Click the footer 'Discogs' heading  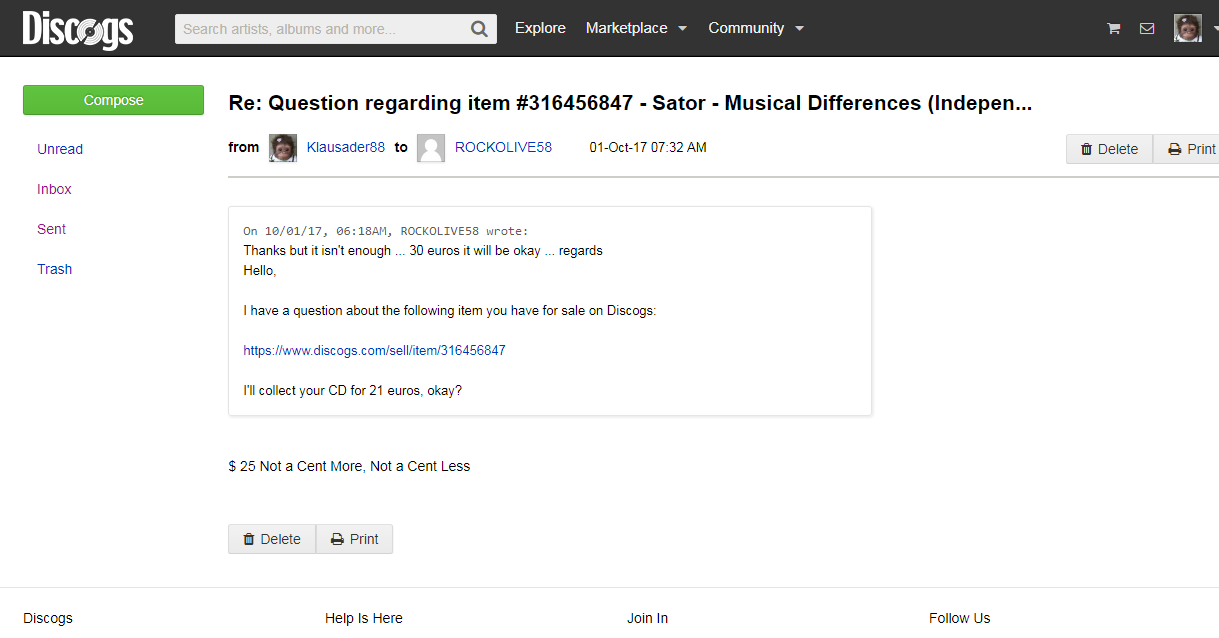tap(48, 618)
